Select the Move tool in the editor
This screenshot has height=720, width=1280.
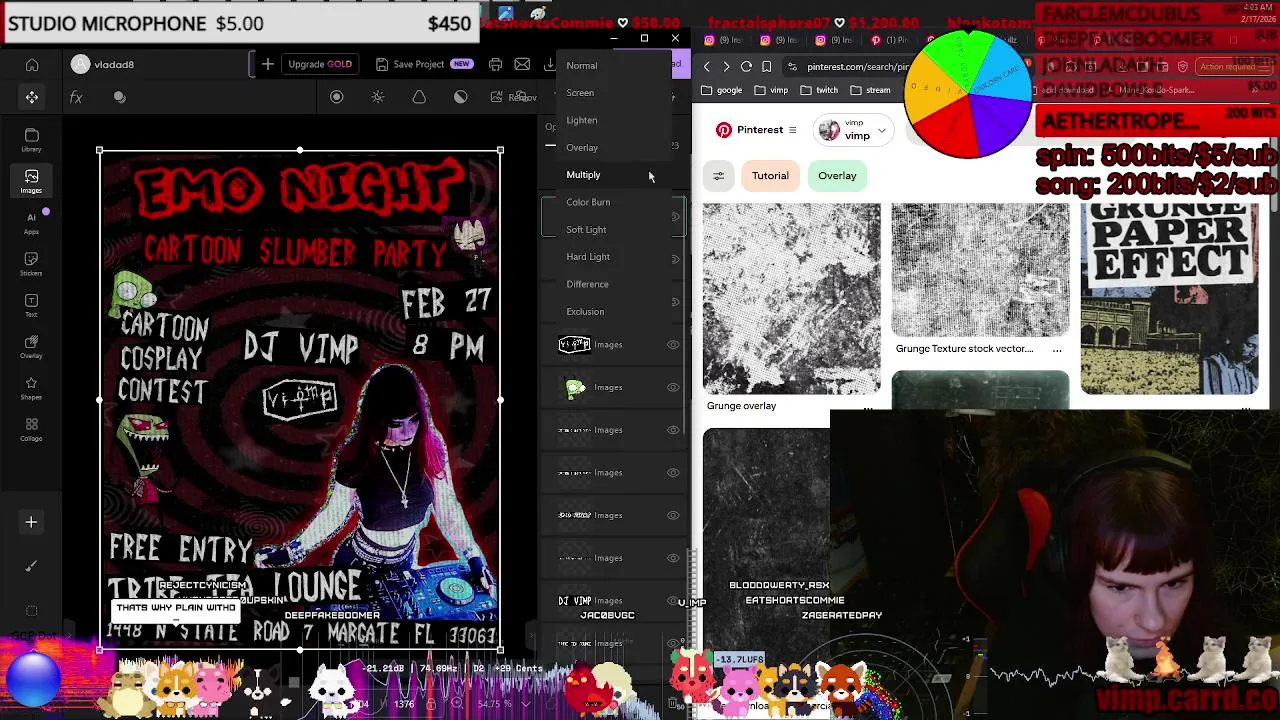tap(32, 97)
